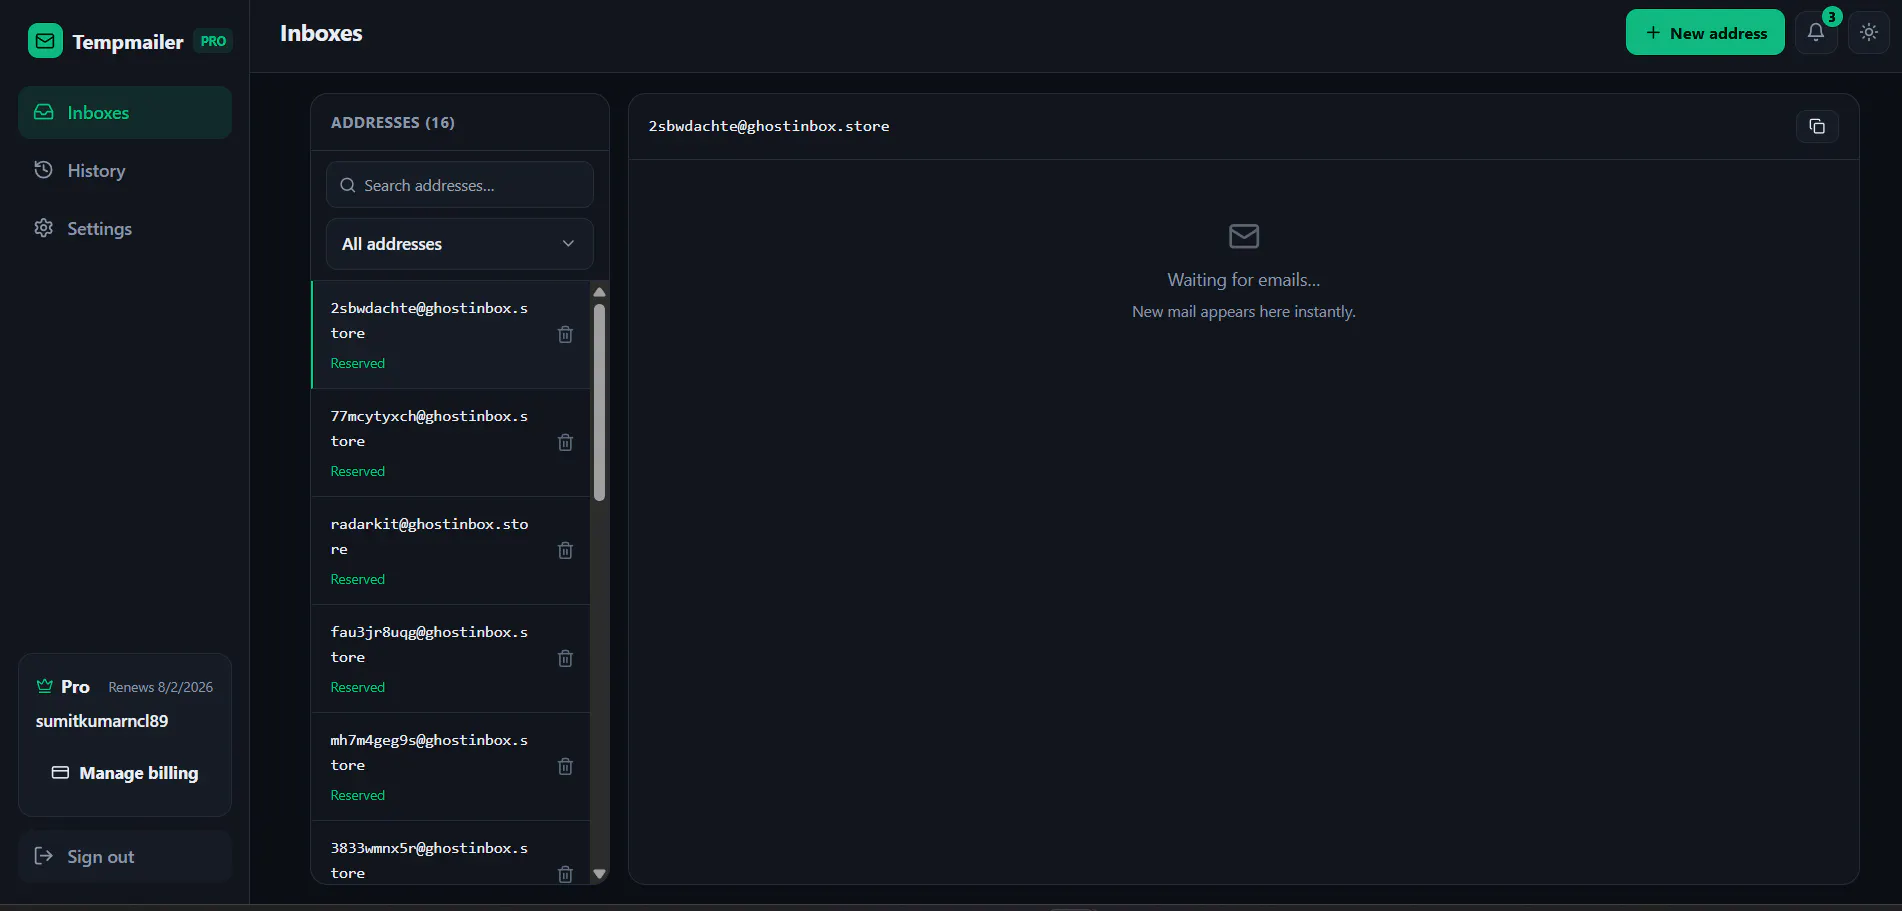Delete the radarkit@ghostinbox.store address
The image size is (1902, 911).
pyautogui.click(x=565, y=550)
